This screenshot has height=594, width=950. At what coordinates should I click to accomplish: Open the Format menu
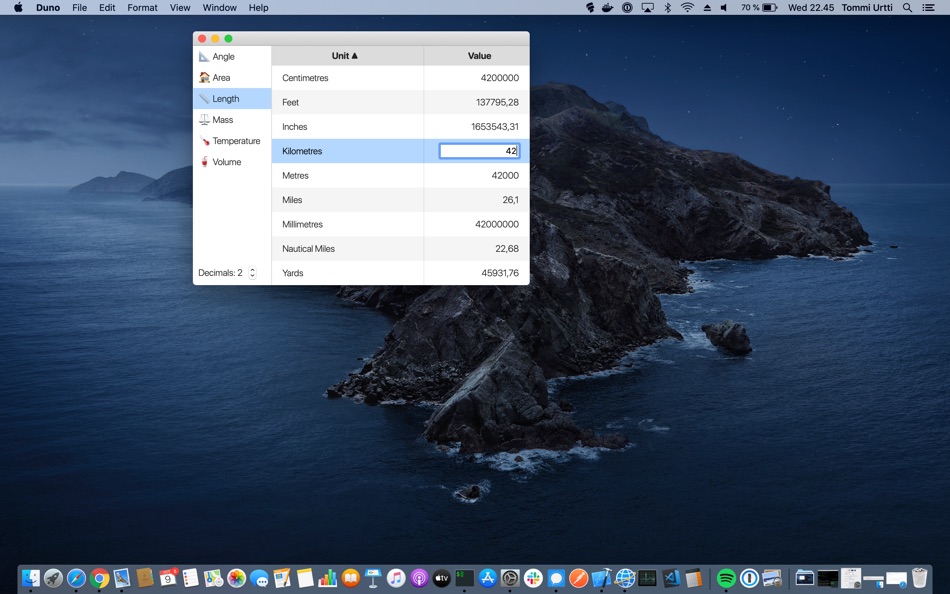coord(142,8)
